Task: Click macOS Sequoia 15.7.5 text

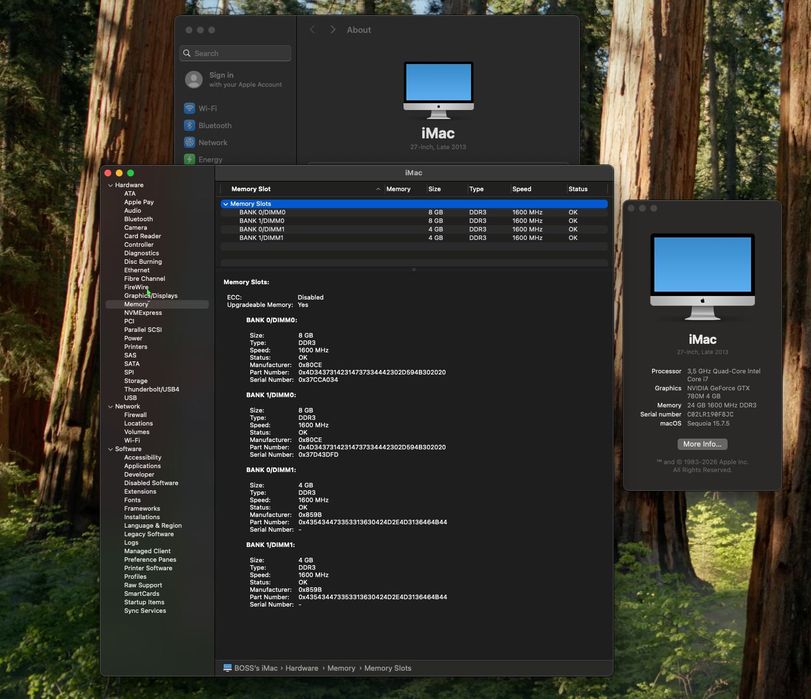Action: (x=708, y=423)
